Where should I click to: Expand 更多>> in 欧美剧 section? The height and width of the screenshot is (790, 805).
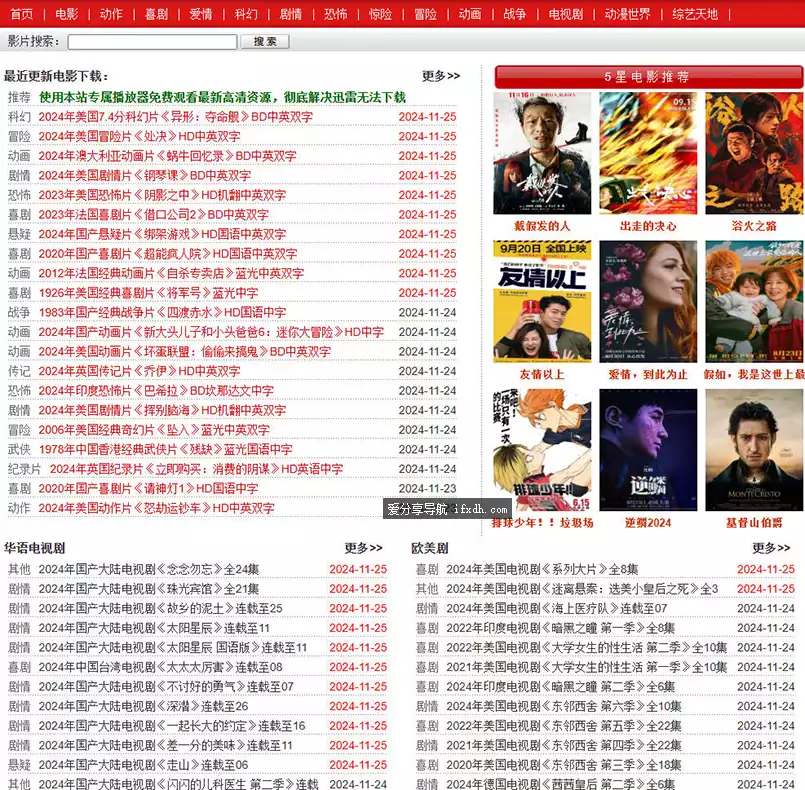pos(770,548)
